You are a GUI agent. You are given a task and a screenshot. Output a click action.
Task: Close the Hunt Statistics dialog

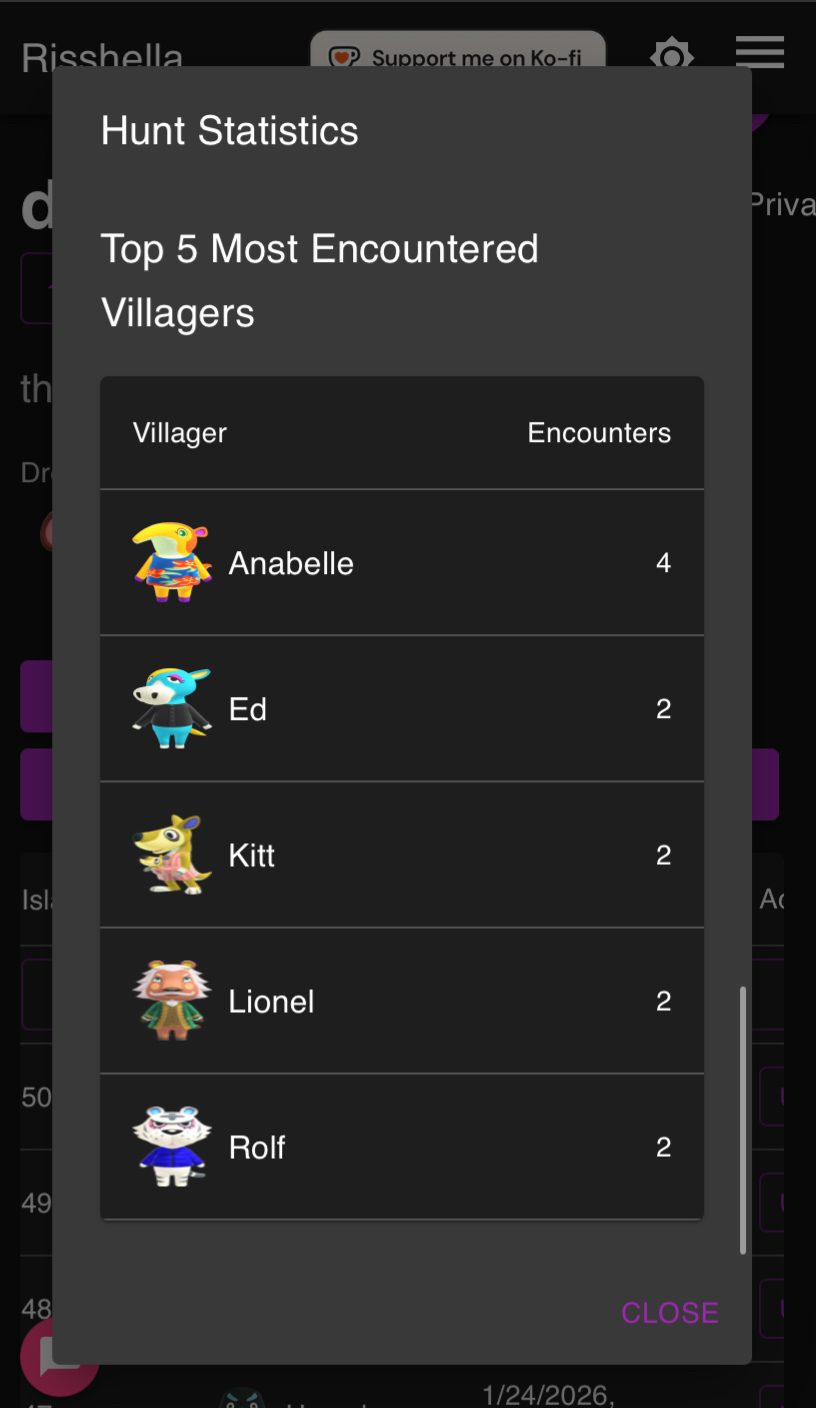point(669,1312)
